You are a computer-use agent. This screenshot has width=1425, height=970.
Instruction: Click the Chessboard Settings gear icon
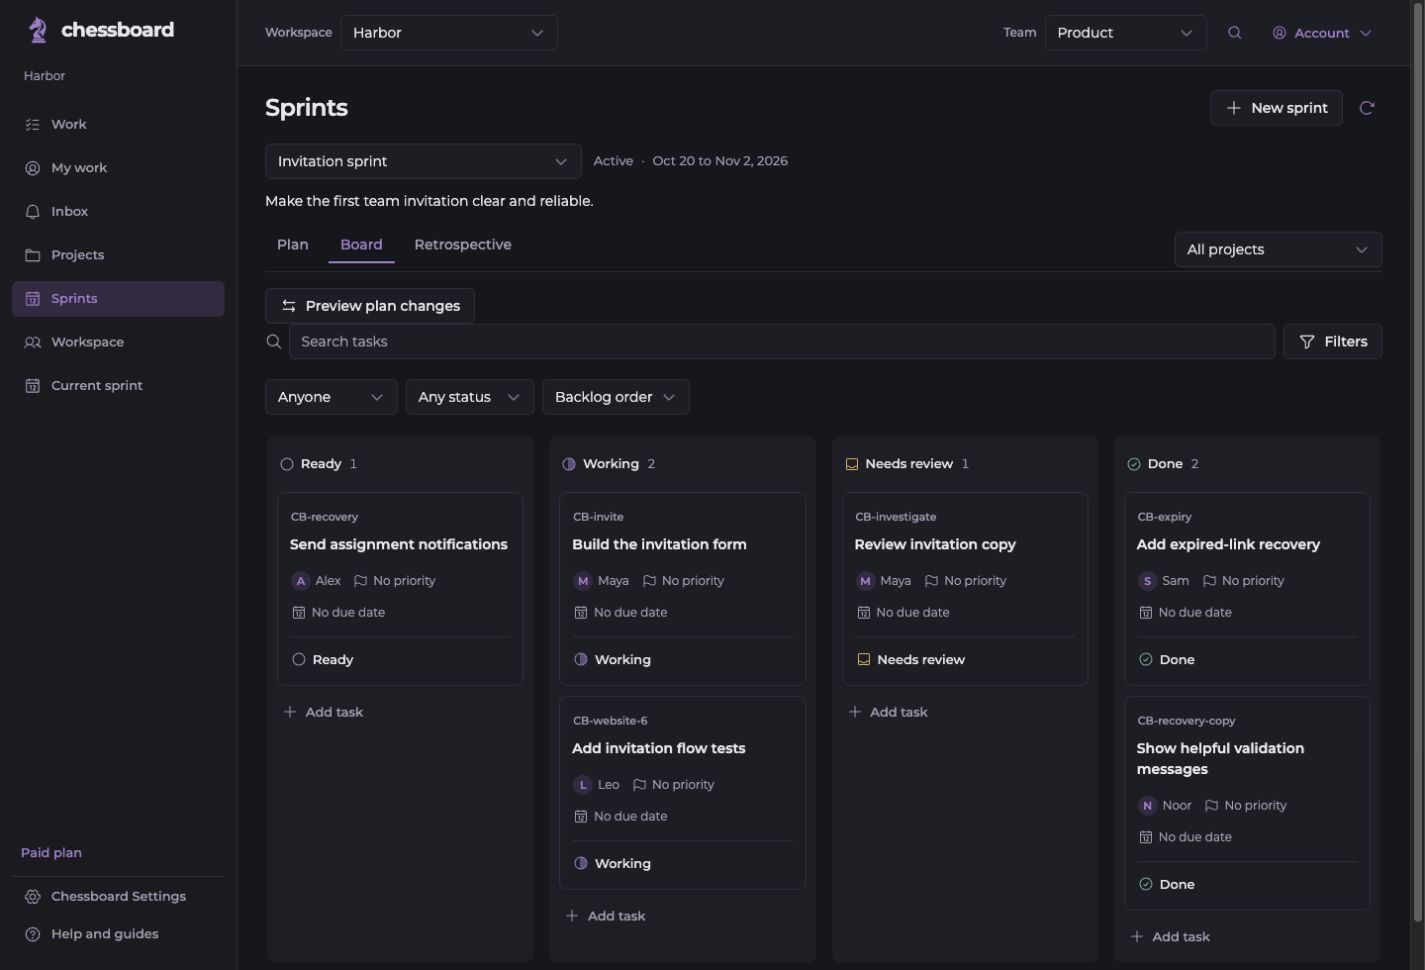coord(32,897)
